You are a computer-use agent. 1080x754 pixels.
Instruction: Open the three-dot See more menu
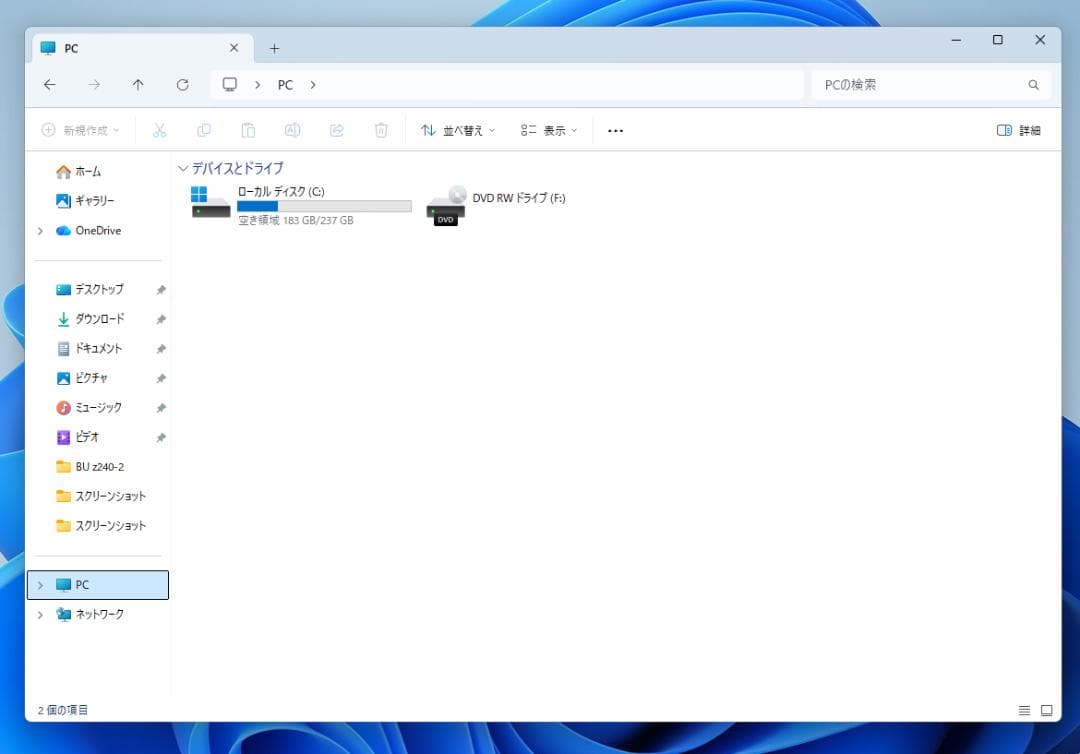tap(616, 130)
